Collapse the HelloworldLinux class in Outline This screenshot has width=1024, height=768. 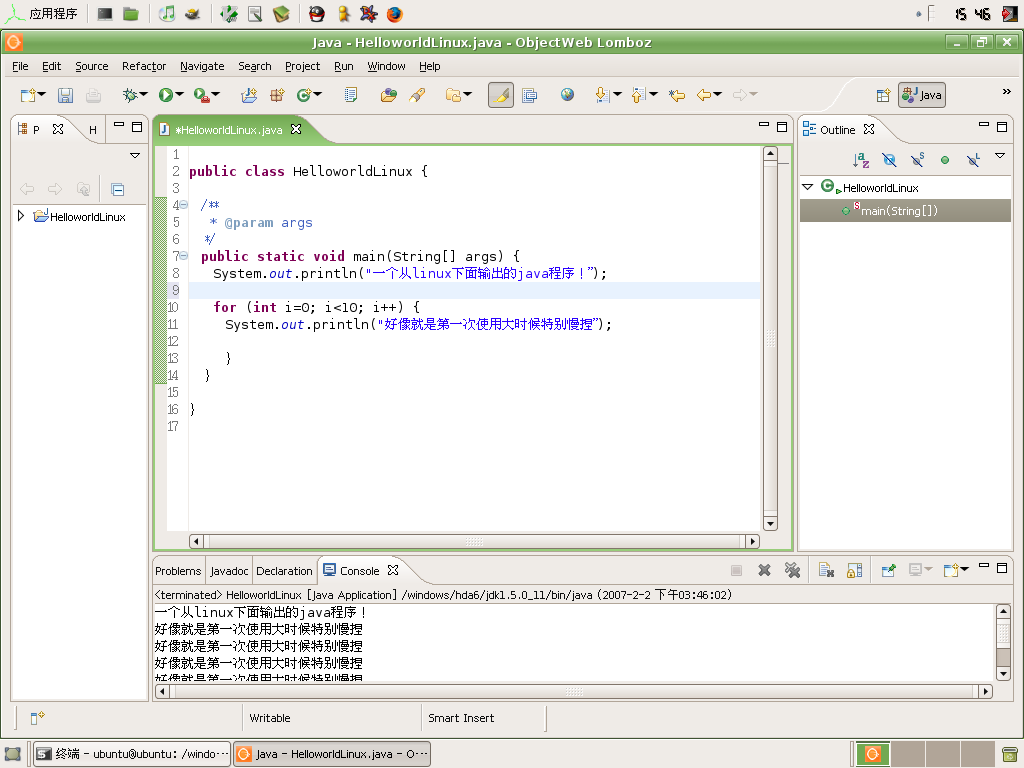tap(808, 187)
